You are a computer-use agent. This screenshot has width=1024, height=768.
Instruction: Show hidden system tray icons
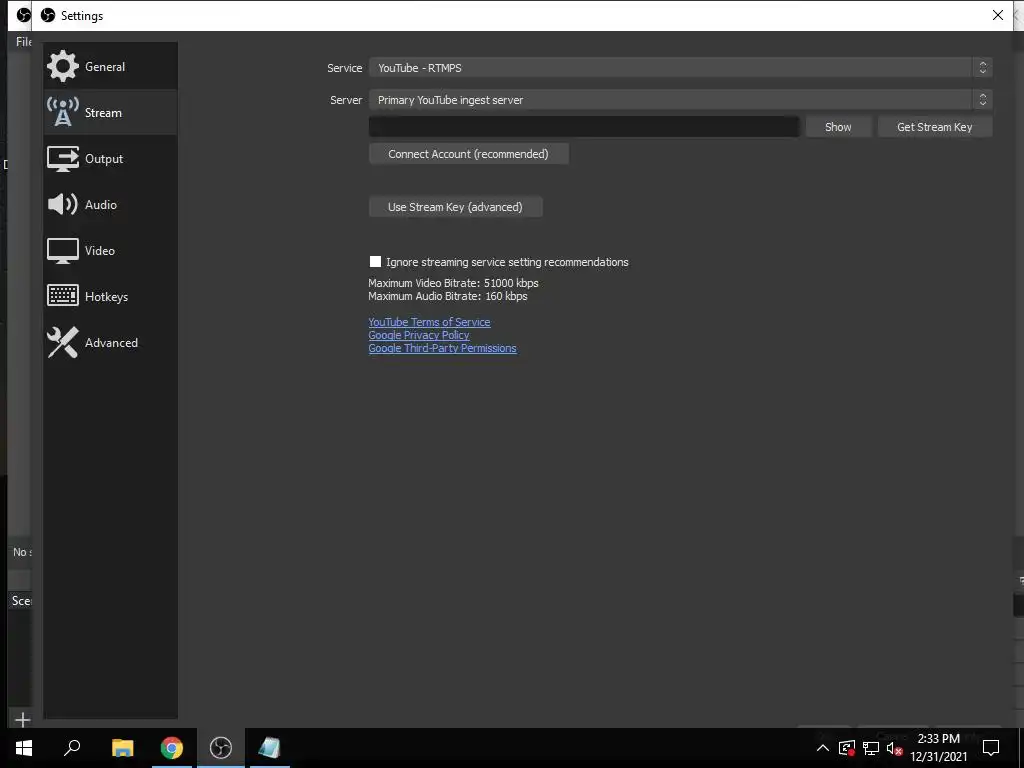pos(823,748)
